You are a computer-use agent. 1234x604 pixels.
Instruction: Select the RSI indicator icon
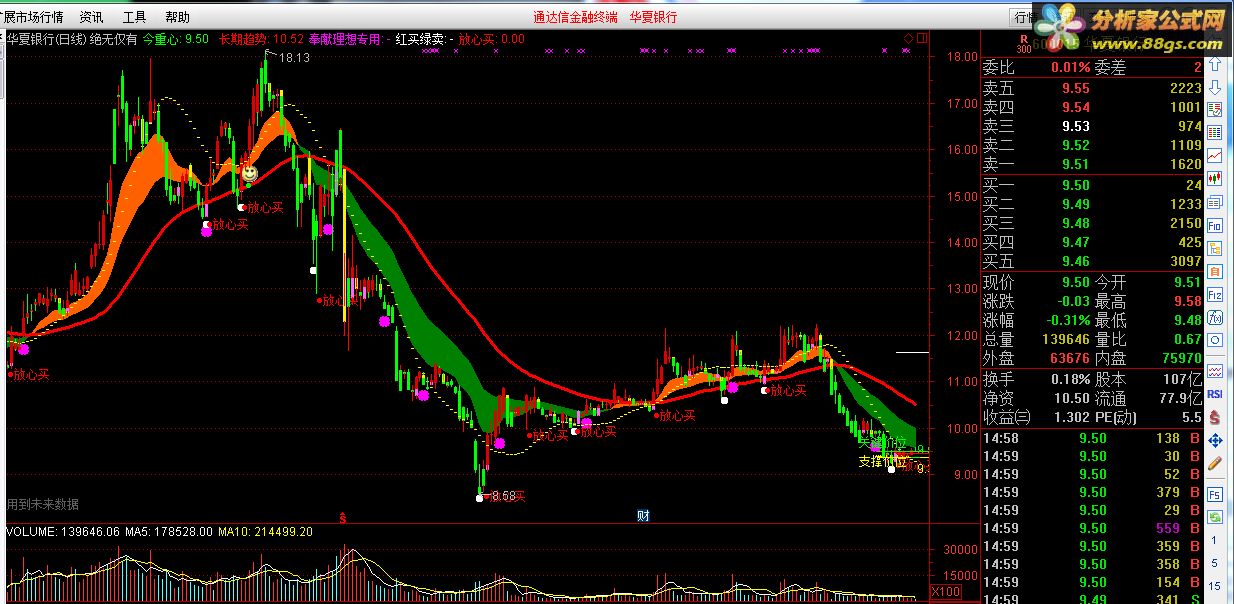[x=1215, y=394]
